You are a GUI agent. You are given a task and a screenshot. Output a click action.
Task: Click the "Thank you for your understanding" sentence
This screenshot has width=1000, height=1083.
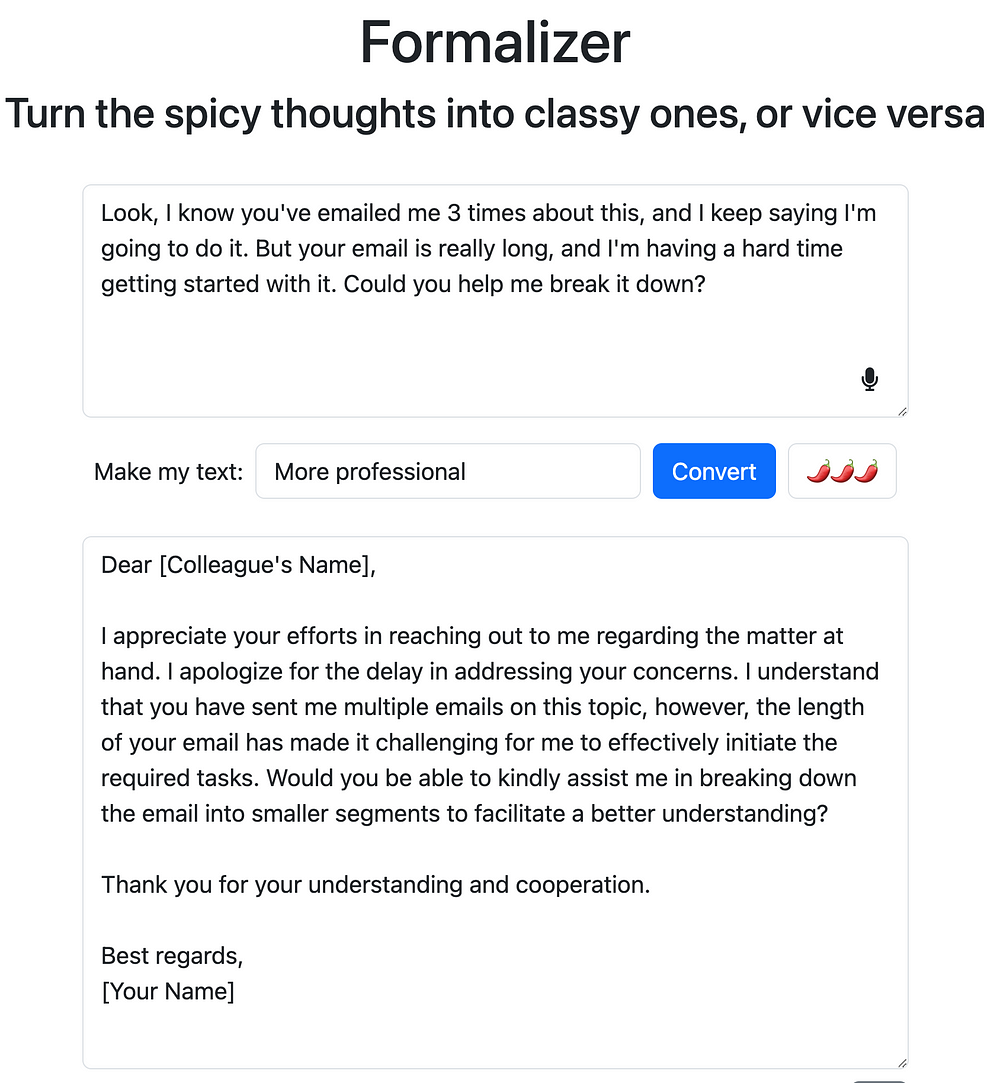coord(375,885)
